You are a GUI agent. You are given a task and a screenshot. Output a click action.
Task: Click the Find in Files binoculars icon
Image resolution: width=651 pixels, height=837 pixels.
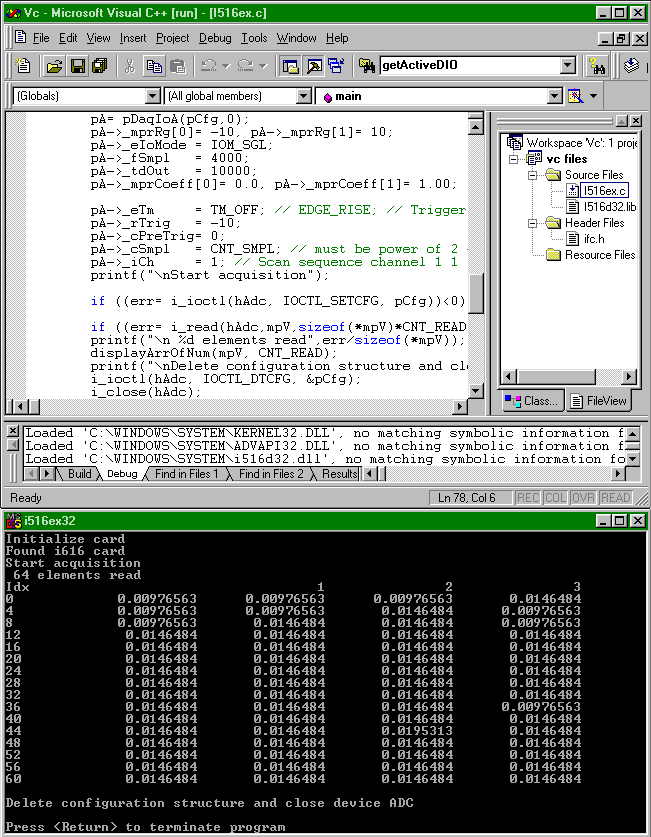click(x=367, y=66)
